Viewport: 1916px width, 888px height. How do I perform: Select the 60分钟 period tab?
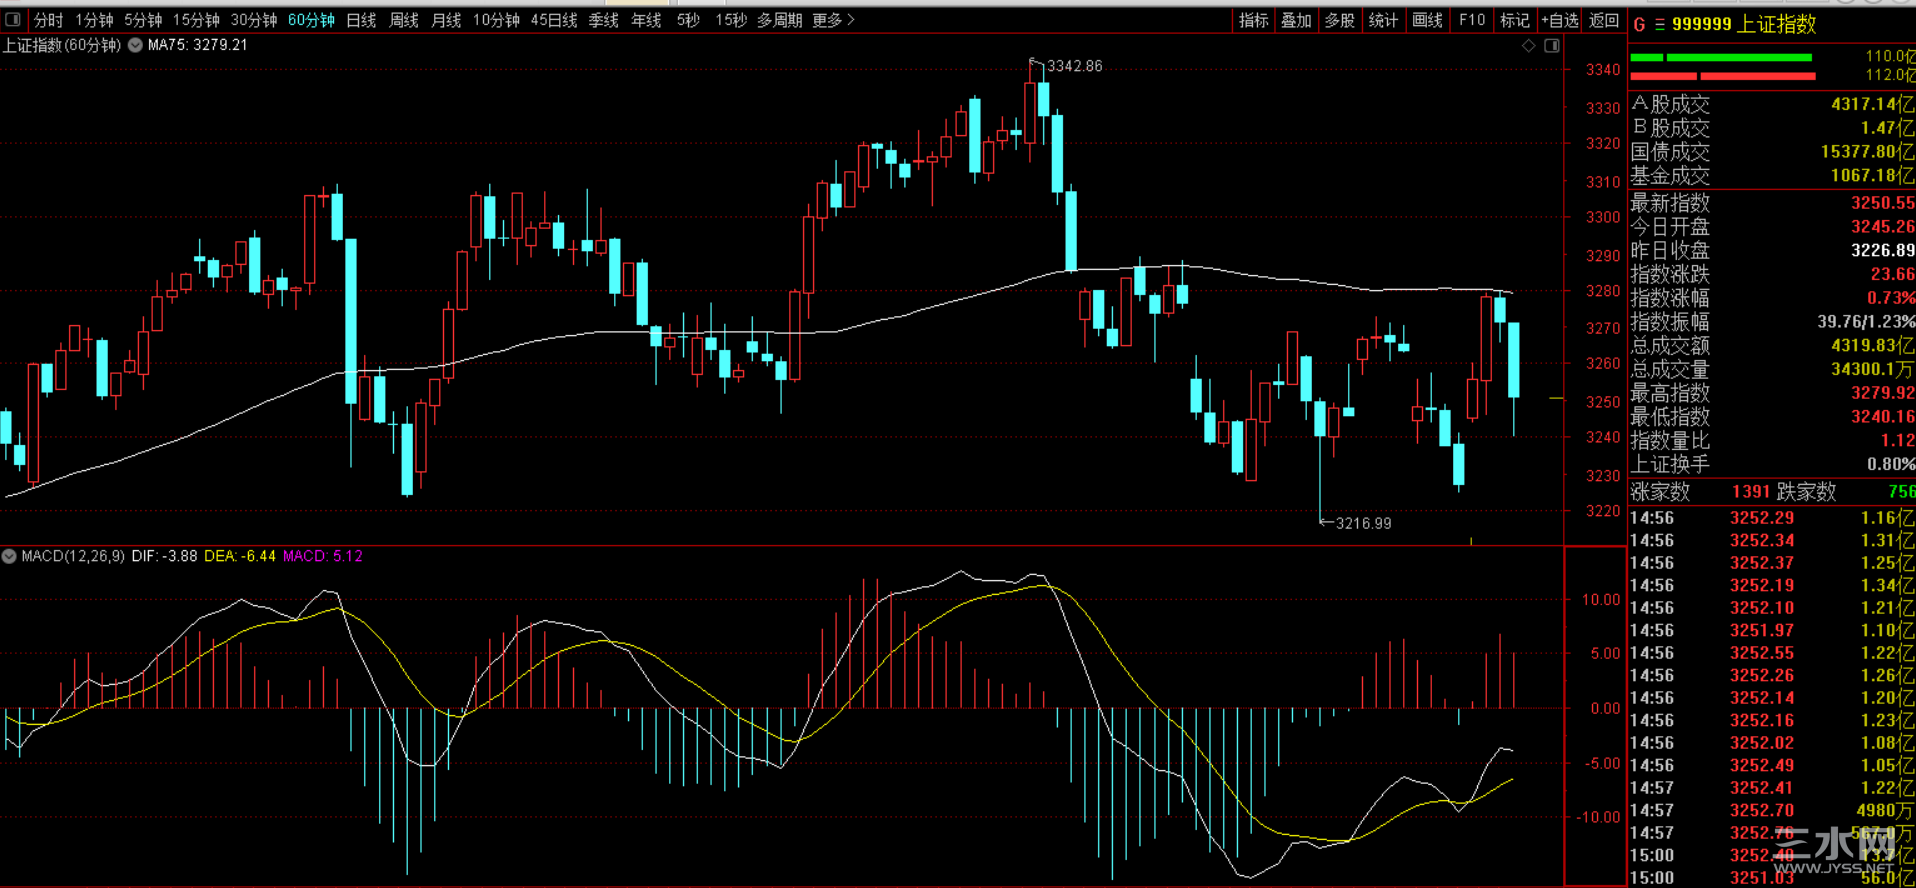point(311,20)
